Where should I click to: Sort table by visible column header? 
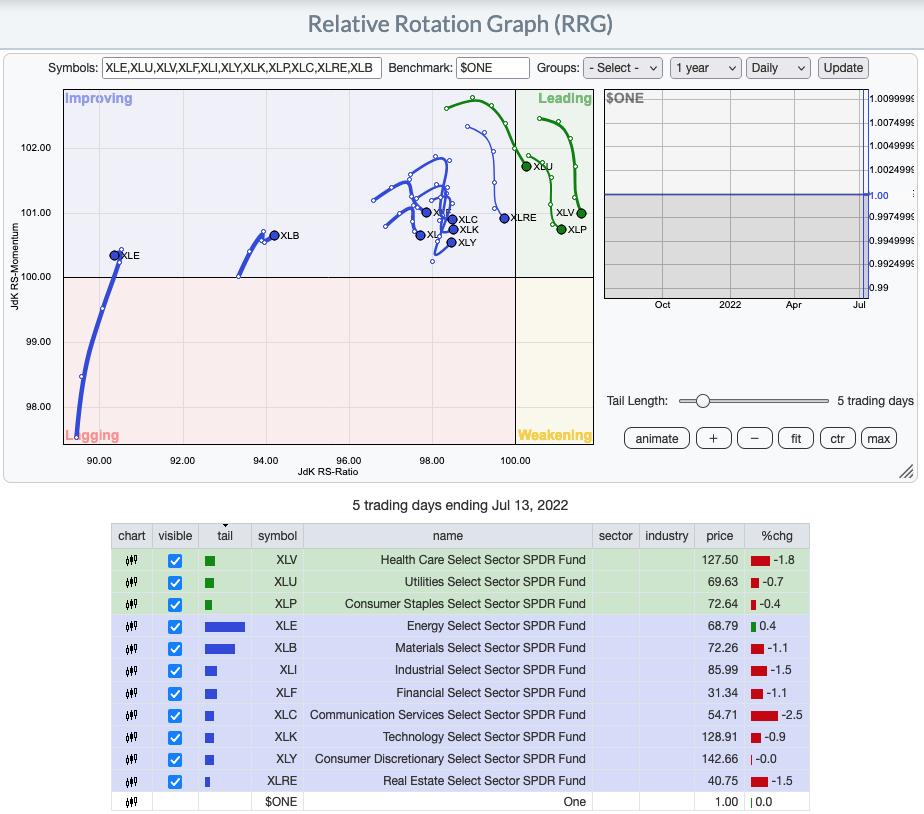(x=175, y=536)
